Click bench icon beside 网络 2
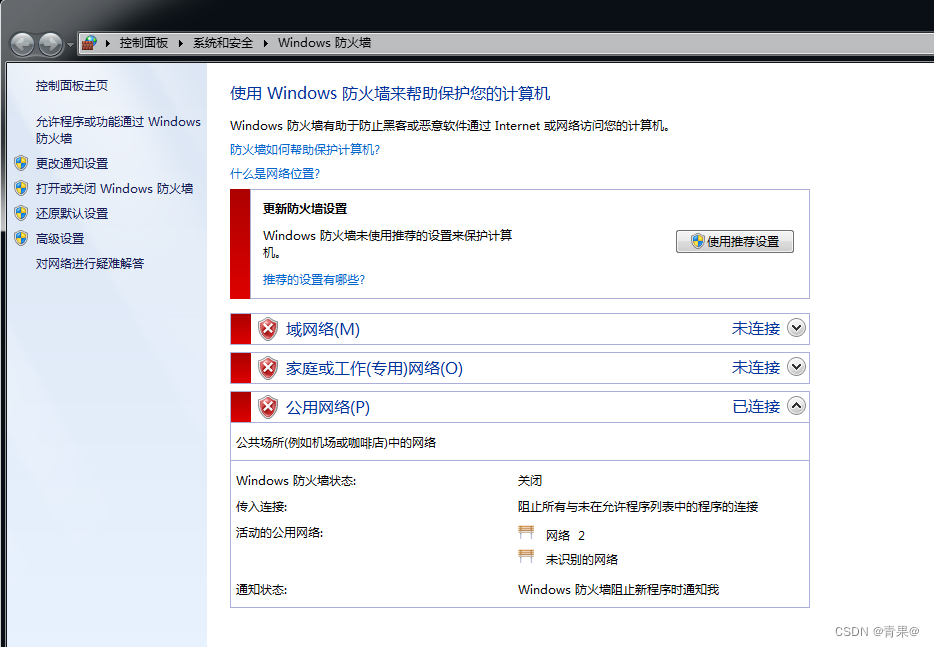The width and height of the screenshot is (934, 647). (526, 531)
